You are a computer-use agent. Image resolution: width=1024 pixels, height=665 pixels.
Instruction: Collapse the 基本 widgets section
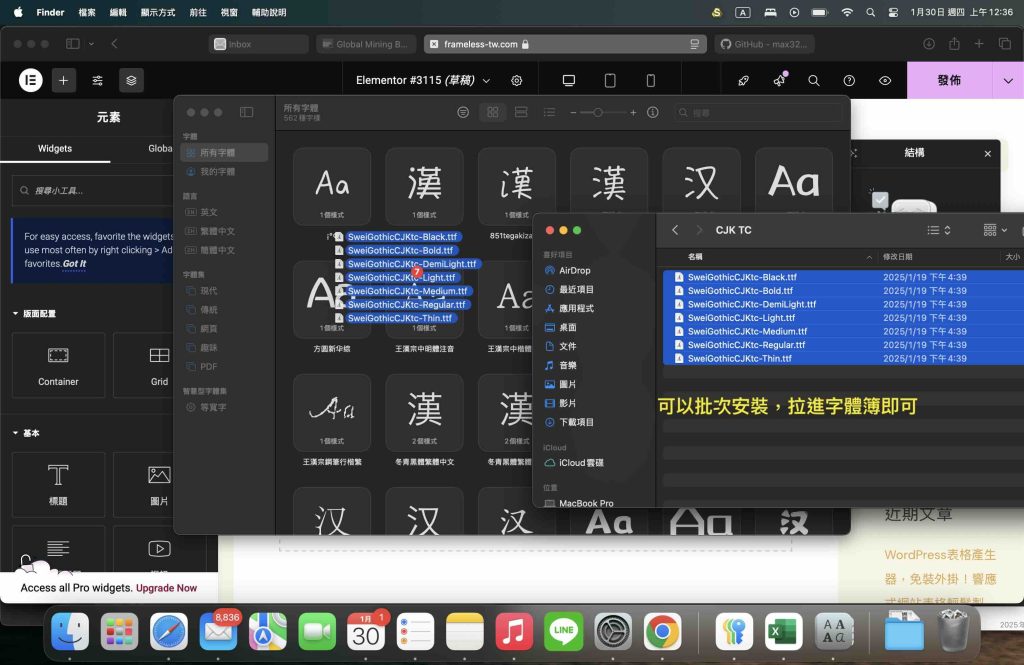pyautogui.click(x=26, y=433)
